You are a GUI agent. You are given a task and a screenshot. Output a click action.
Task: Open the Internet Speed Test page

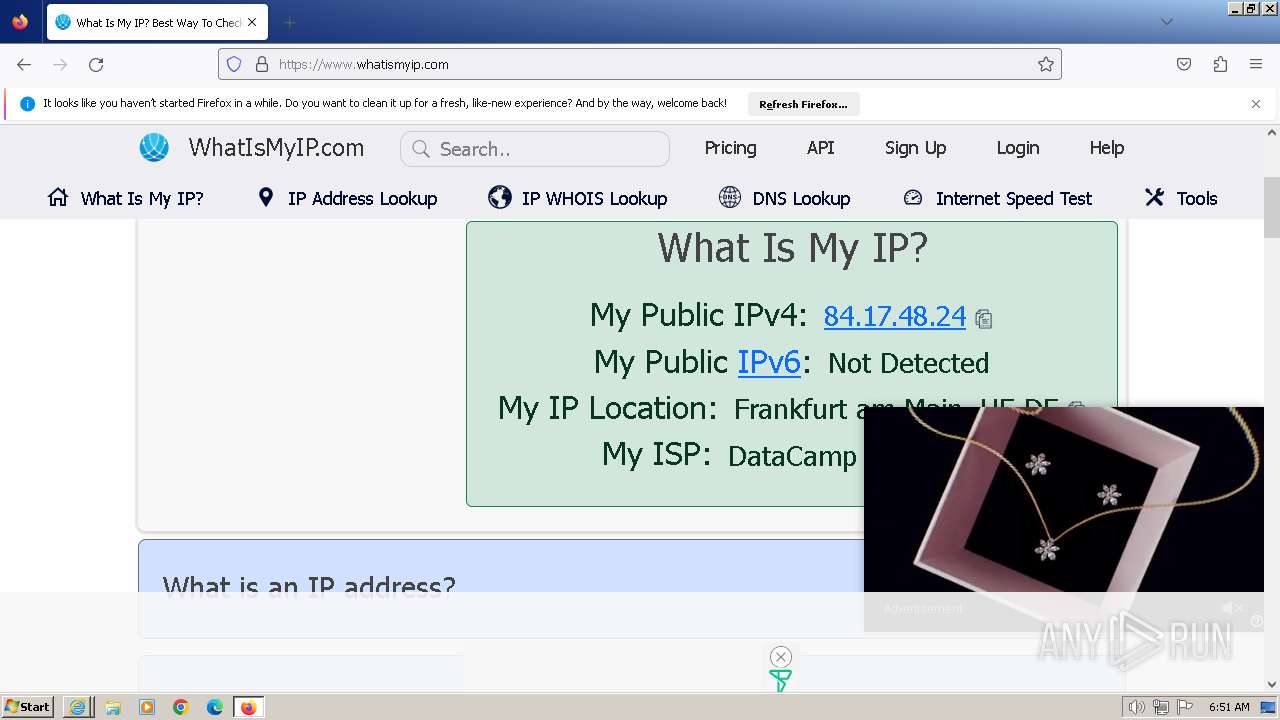[x=1014, y=198]
